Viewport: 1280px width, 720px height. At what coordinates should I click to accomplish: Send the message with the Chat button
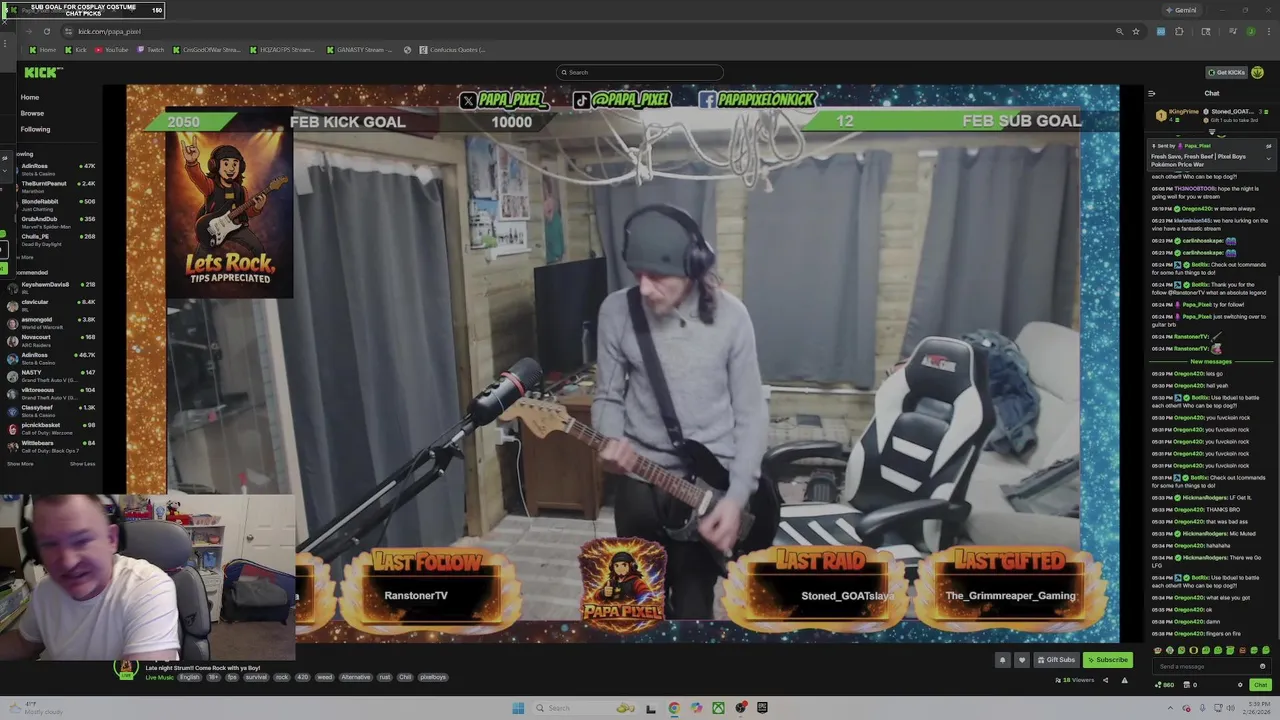(1260, 685)
